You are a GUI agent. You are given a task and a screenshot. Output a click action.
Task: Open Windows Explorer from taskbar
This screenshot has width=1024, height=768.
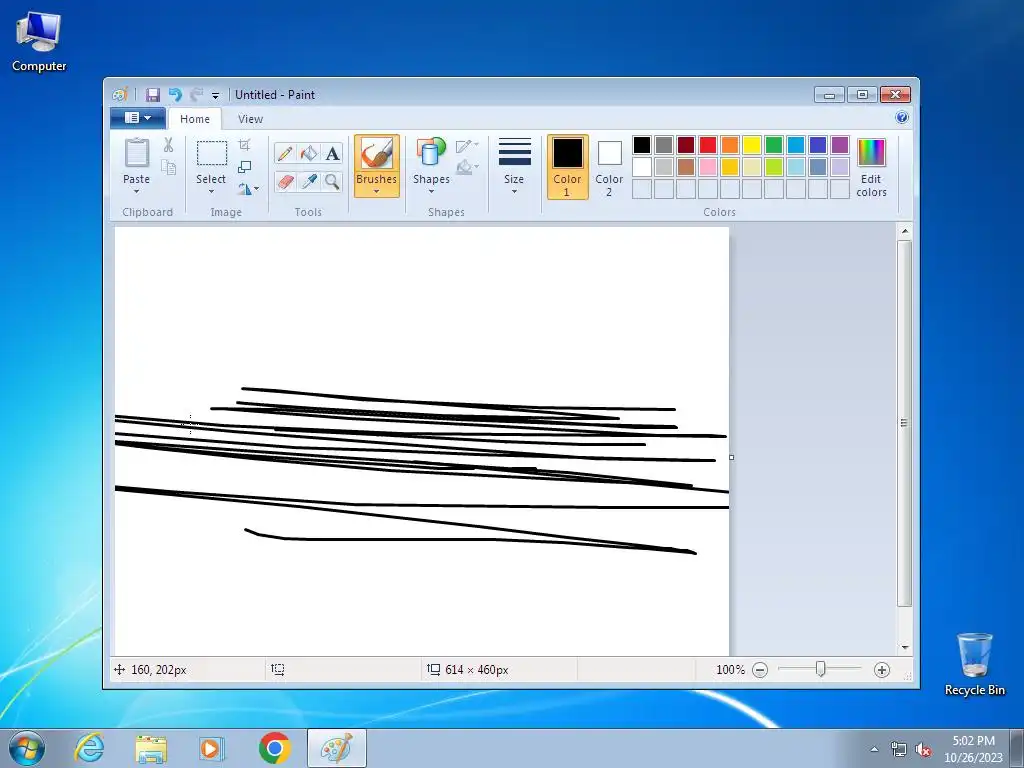coord(151,748)
